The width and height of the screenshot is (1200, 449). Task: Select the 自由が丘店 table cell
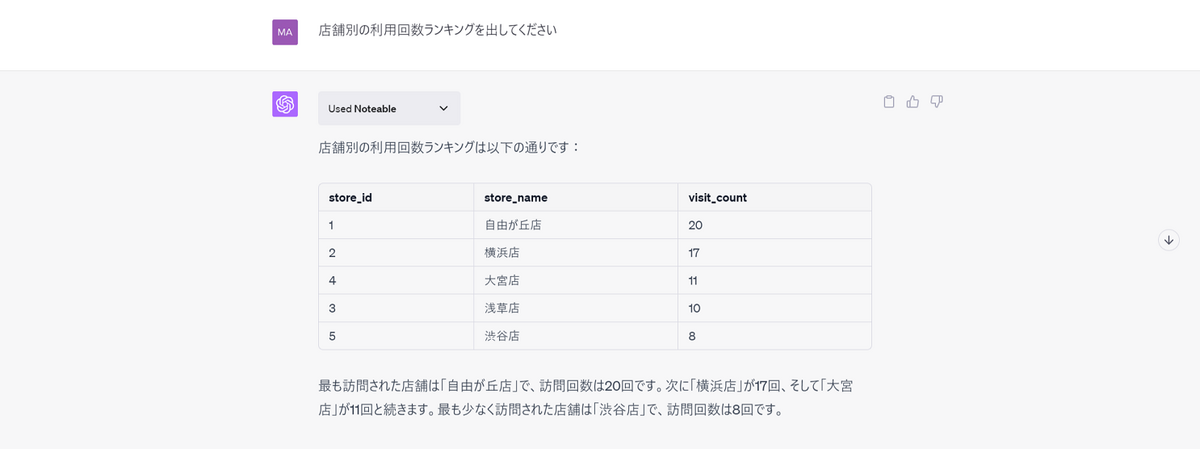coord(576,225)
